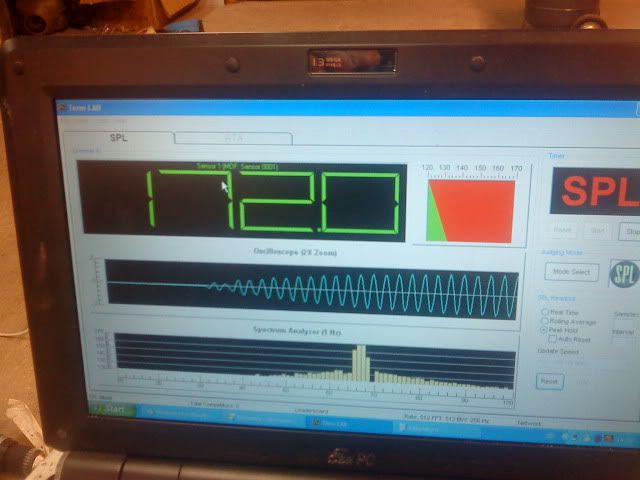Click the system tray icons in taskbar
This screenshot has height=480, width=640.
(588, 438)
